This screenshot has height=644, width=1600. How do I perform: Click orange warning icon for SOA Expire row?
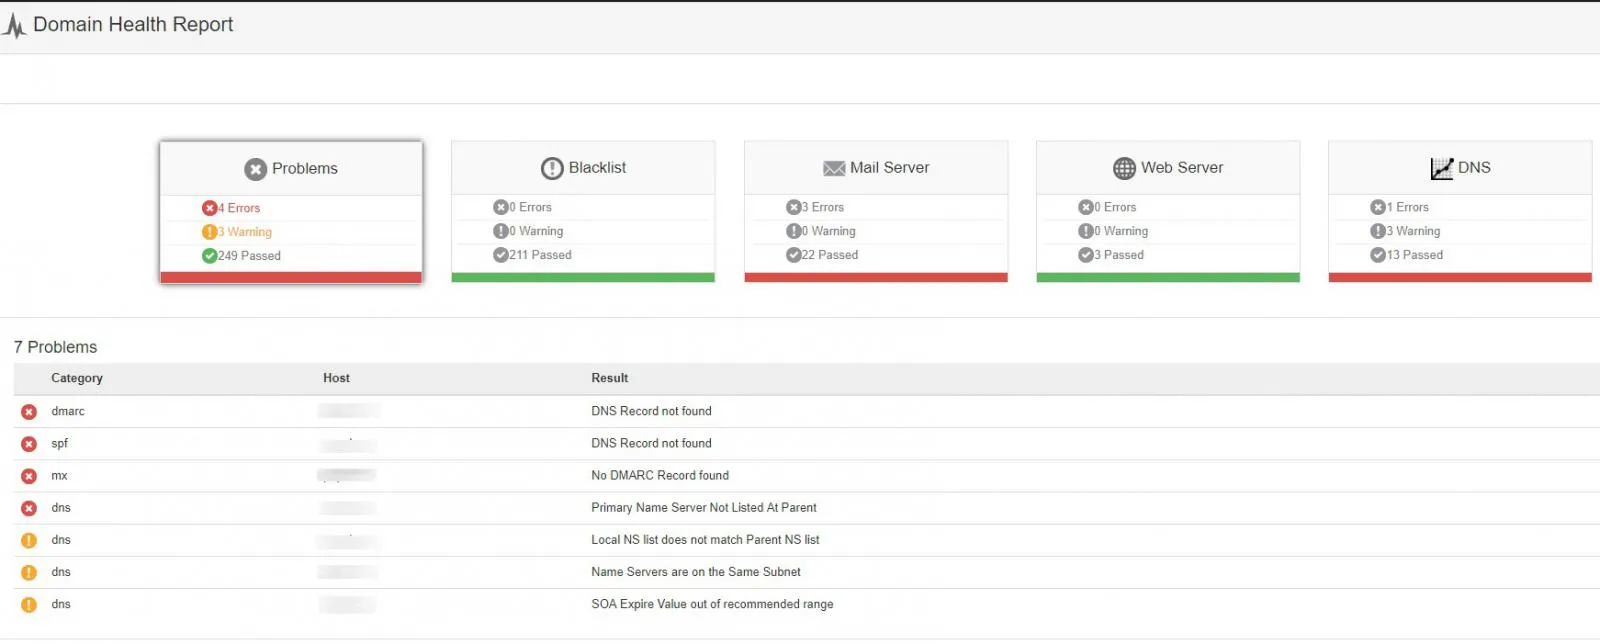pyautogui.click(x=29, y=605)
